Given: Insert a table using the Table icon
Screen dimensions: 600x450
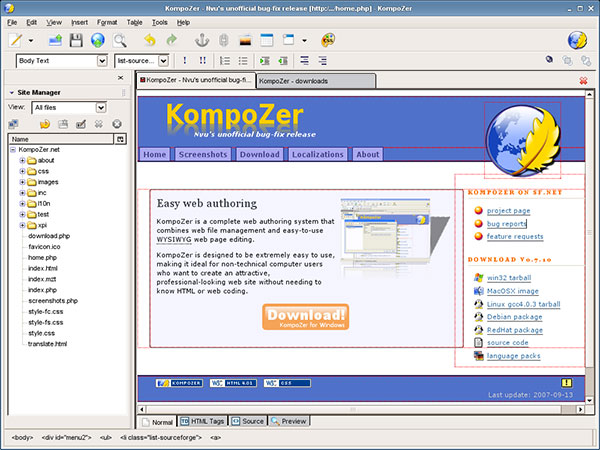Looking at the screenshot, I should click(266, 41).
